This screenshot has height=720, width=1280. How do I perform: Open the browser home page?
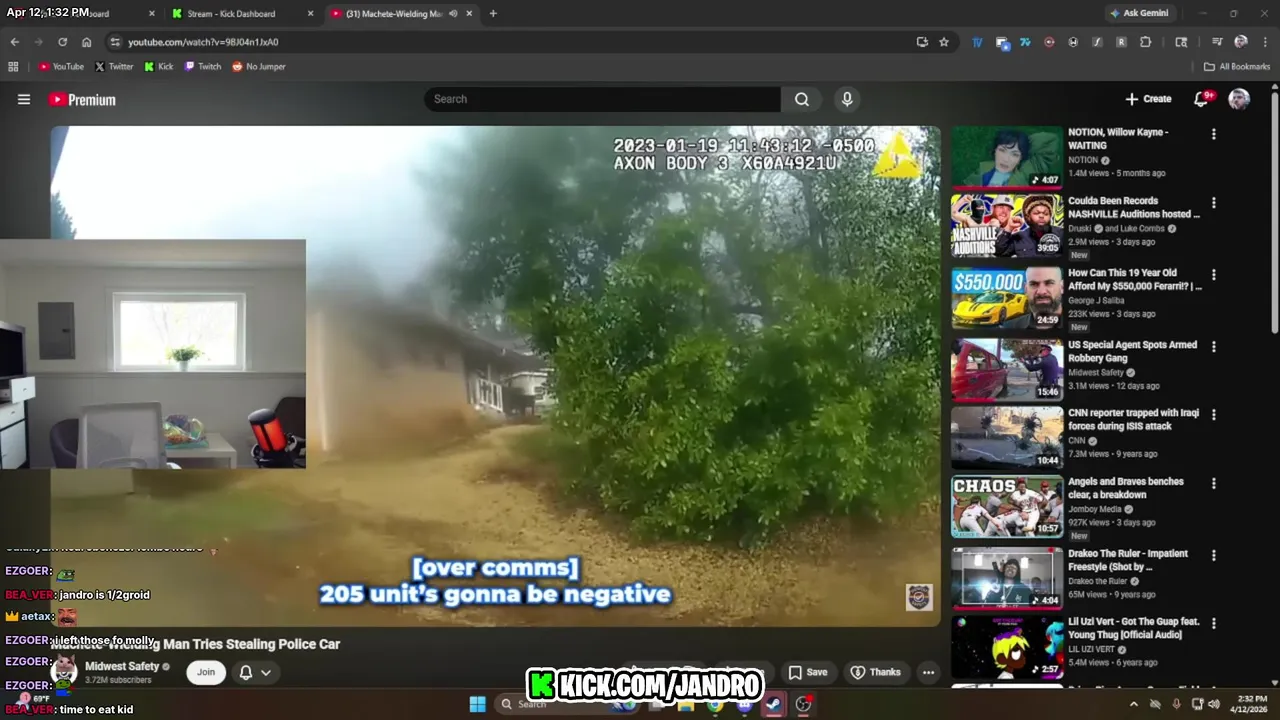coord(87,42)
